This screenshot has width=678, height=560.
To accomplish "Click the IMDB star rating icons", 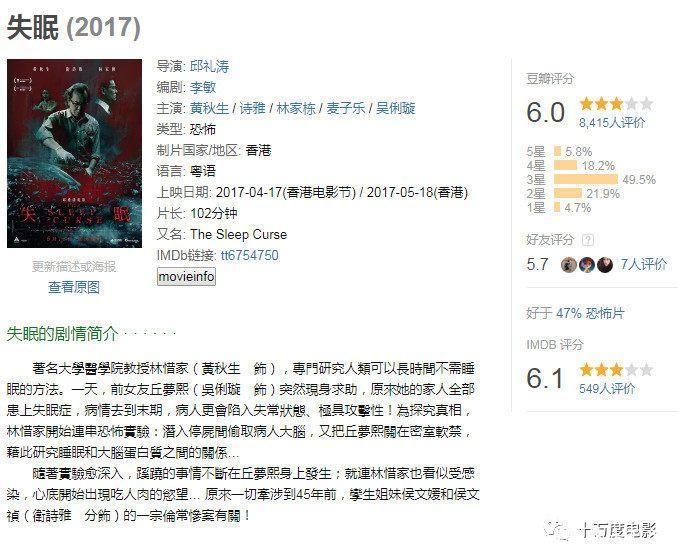I will click(x=616, y=370).
